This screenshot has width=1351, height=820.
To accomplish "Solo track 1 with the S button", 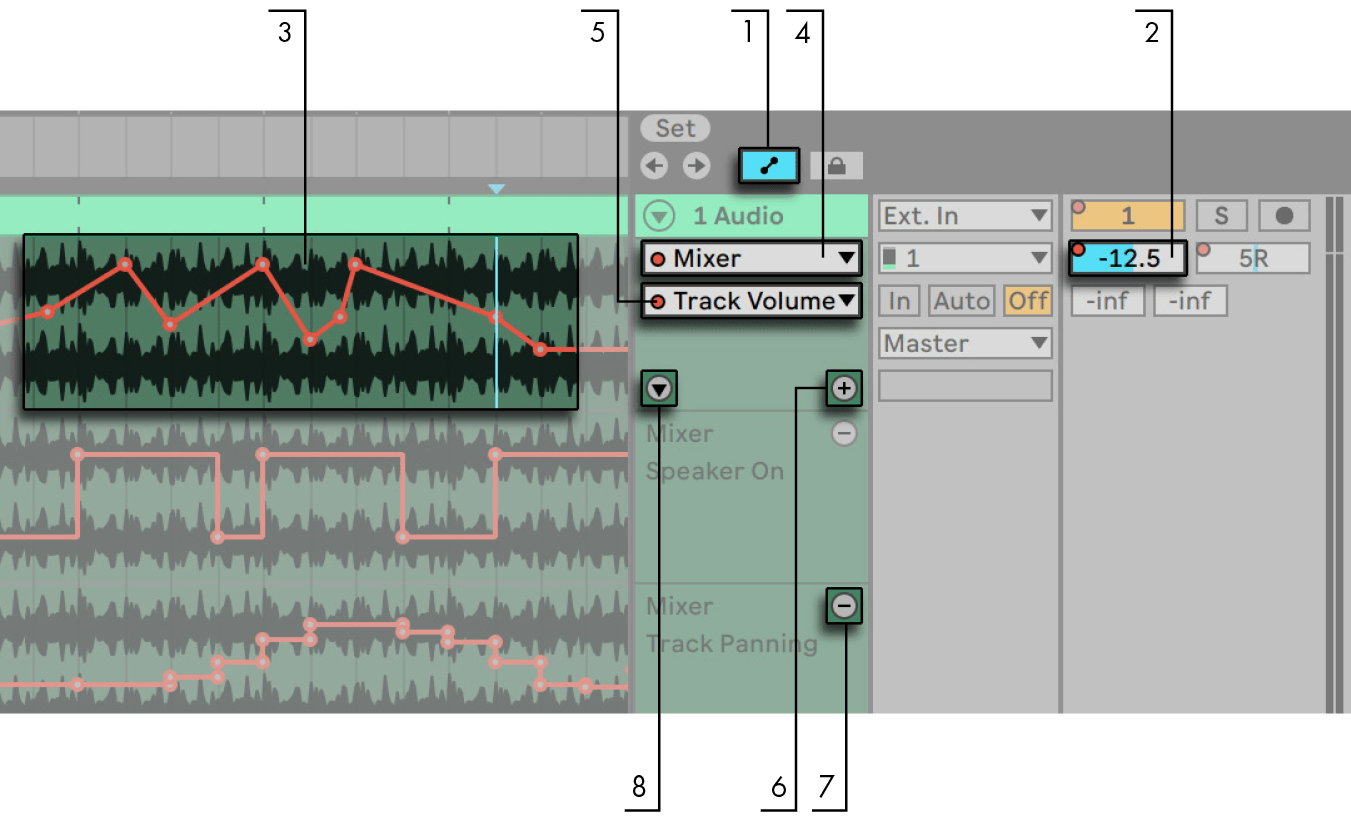I will (1221, 215).
